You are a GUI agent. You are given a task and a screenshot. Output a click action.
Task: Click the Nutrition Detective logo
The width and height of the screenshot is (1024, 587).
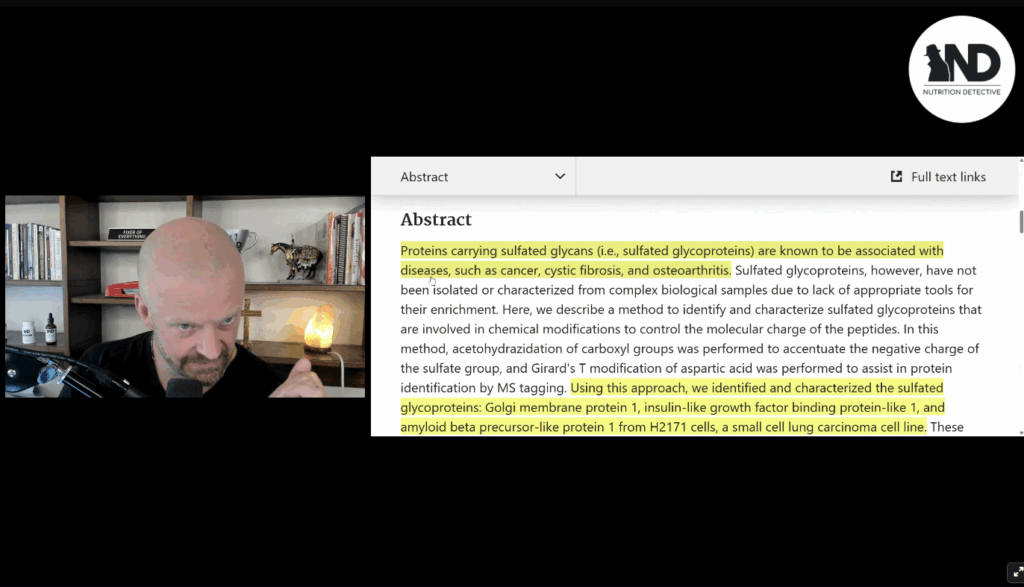tap(961, 69)
